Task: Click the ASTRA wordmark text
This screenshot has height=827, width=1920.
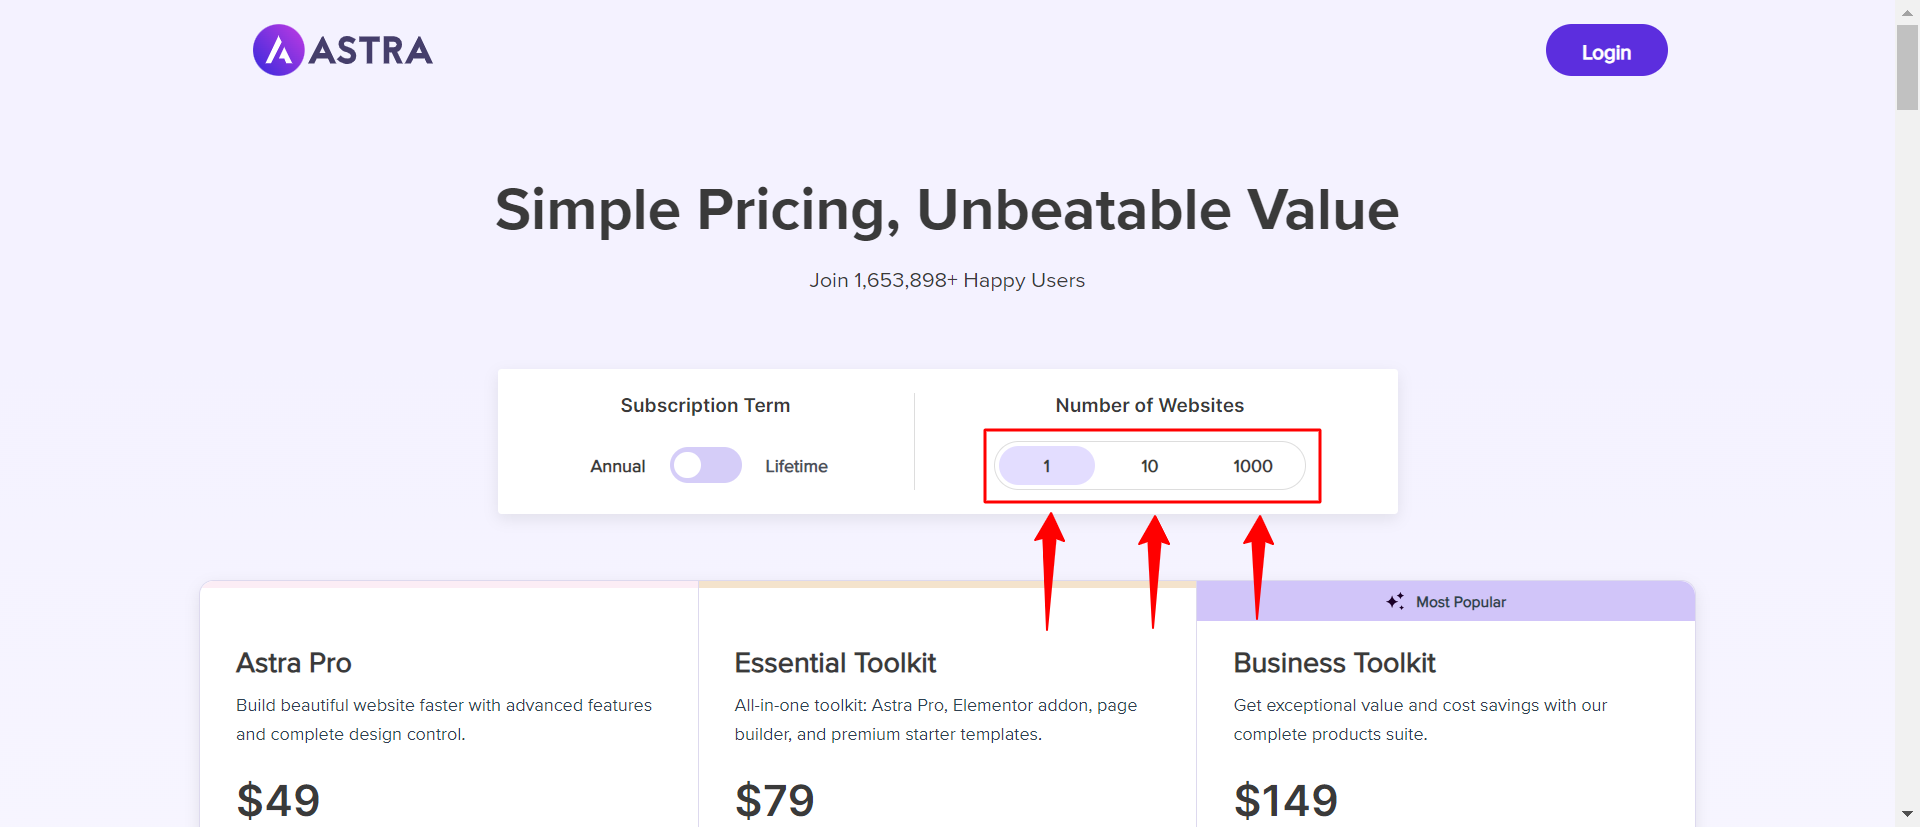Action: pyautogui.click(x=371, y=50)
